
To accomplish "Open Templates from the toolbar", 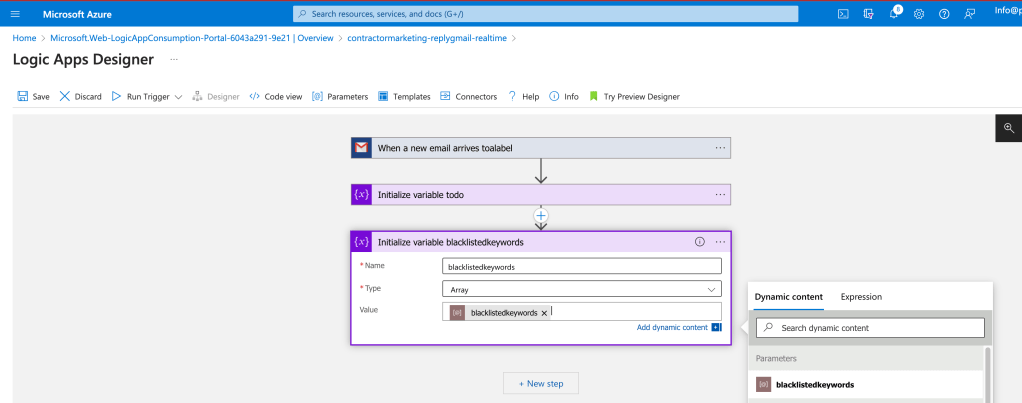I will click(404, 97).
